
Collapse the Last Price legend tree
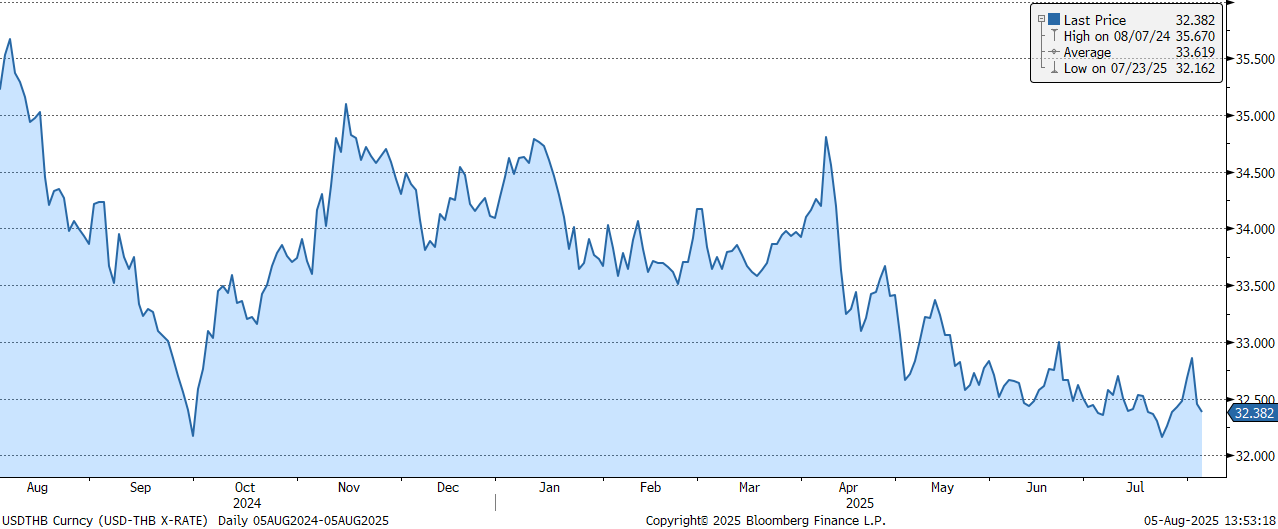1042,20
